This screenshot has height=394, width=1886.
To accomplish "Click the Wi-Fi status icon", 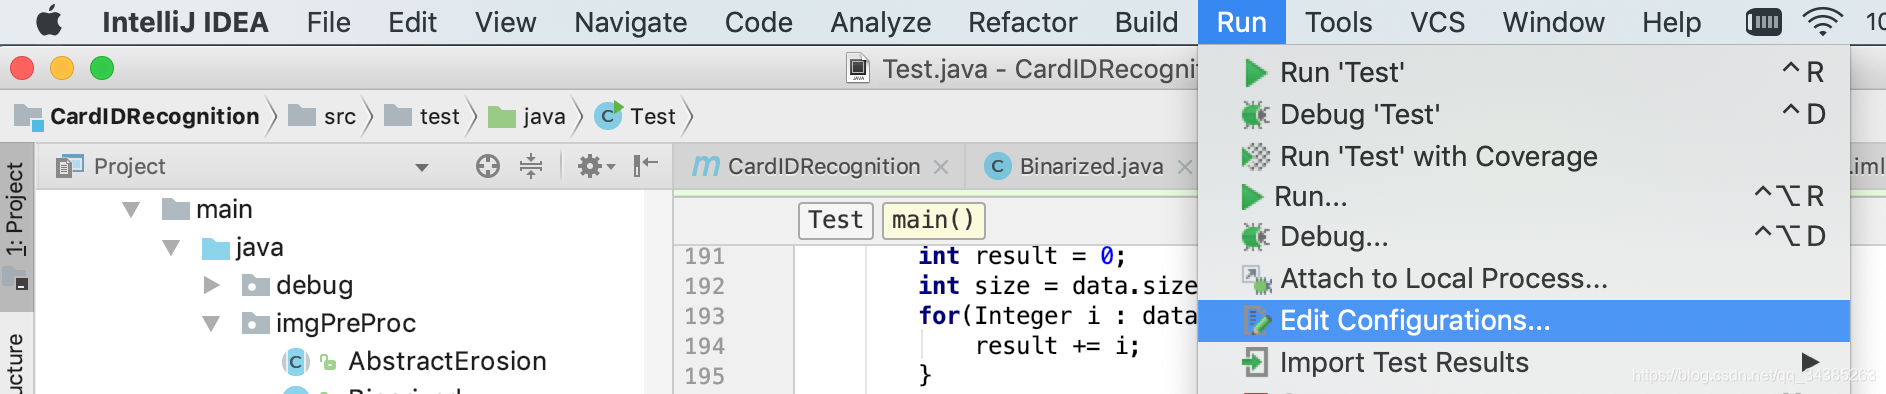I will pyautogui.click(x=1822, y=22).
